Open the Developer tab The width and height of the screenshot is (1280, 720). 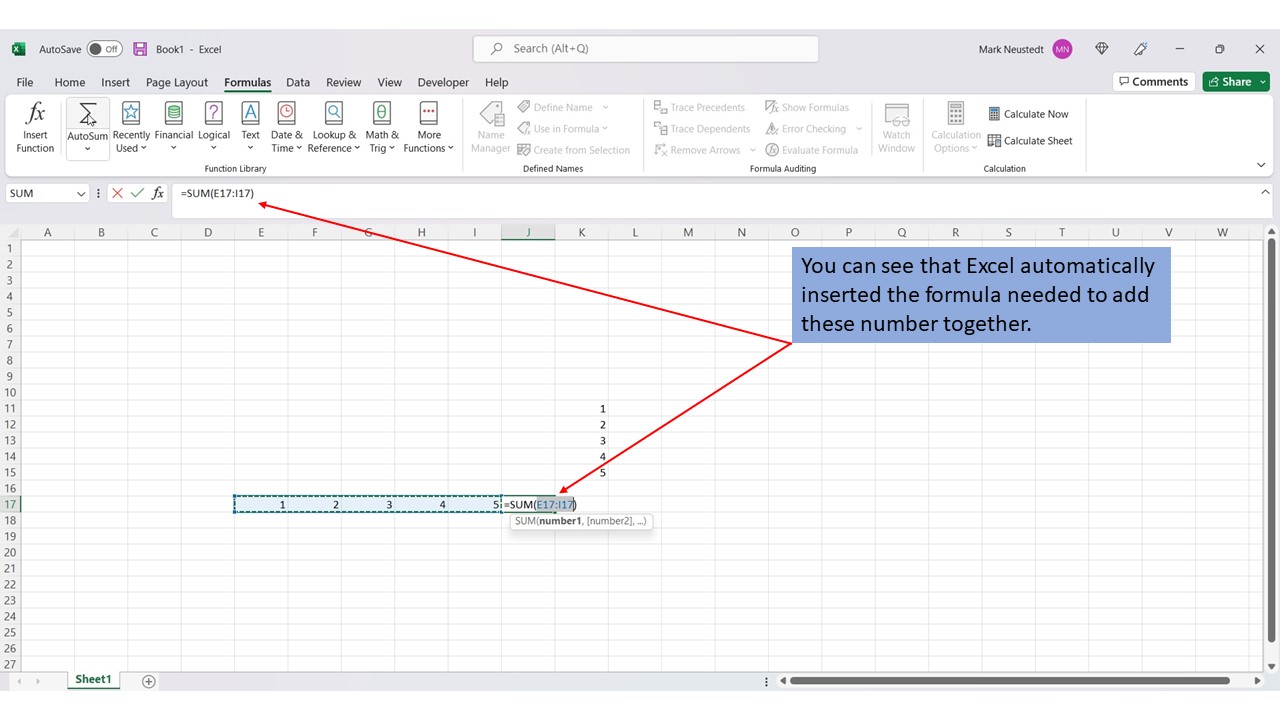coord(443,82)
